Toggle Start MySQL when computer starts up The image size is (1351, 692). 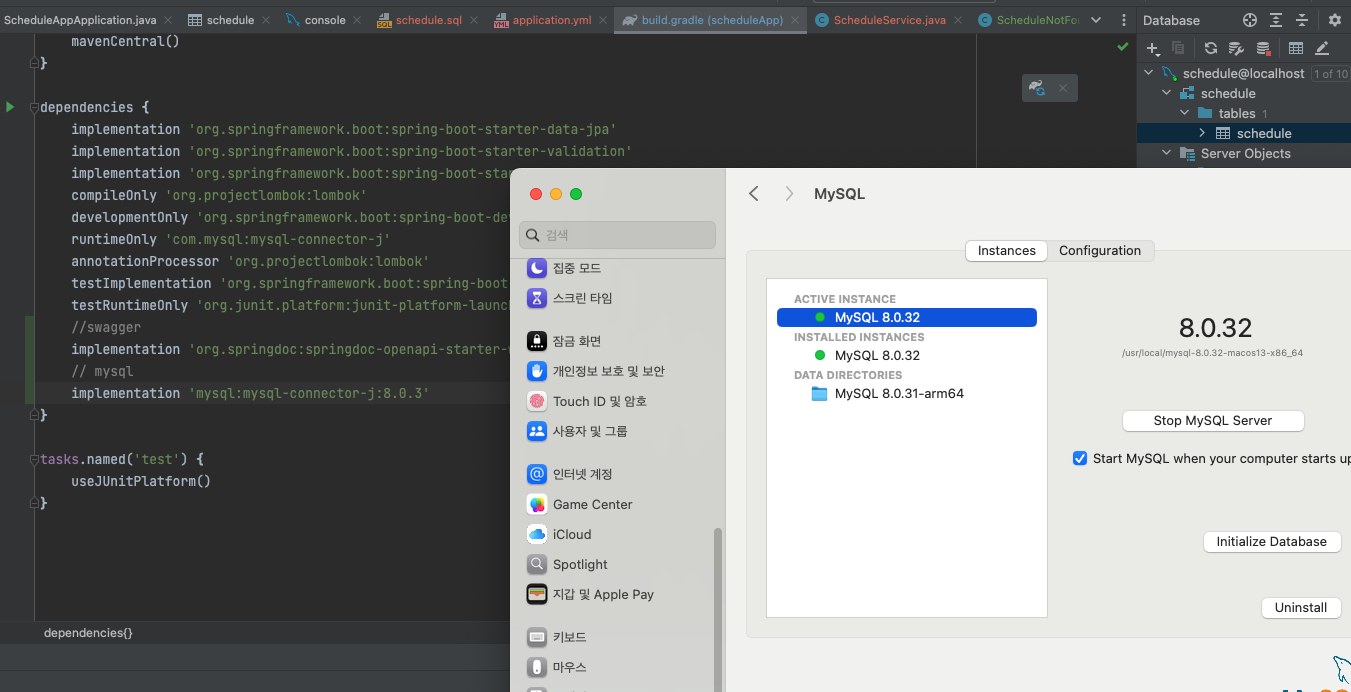pyautogui.click(x=1080, y=458)
